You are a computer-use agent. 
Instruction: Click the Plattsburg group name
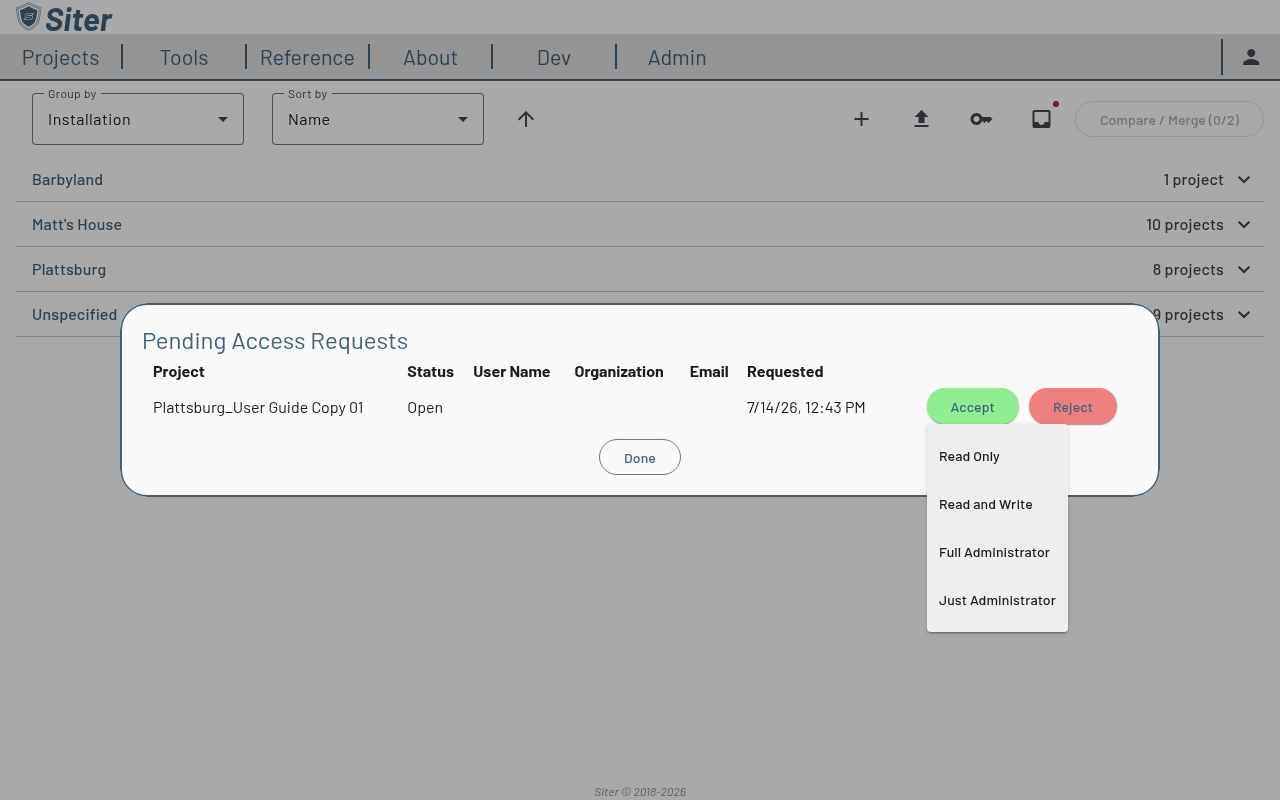point(69,270)
